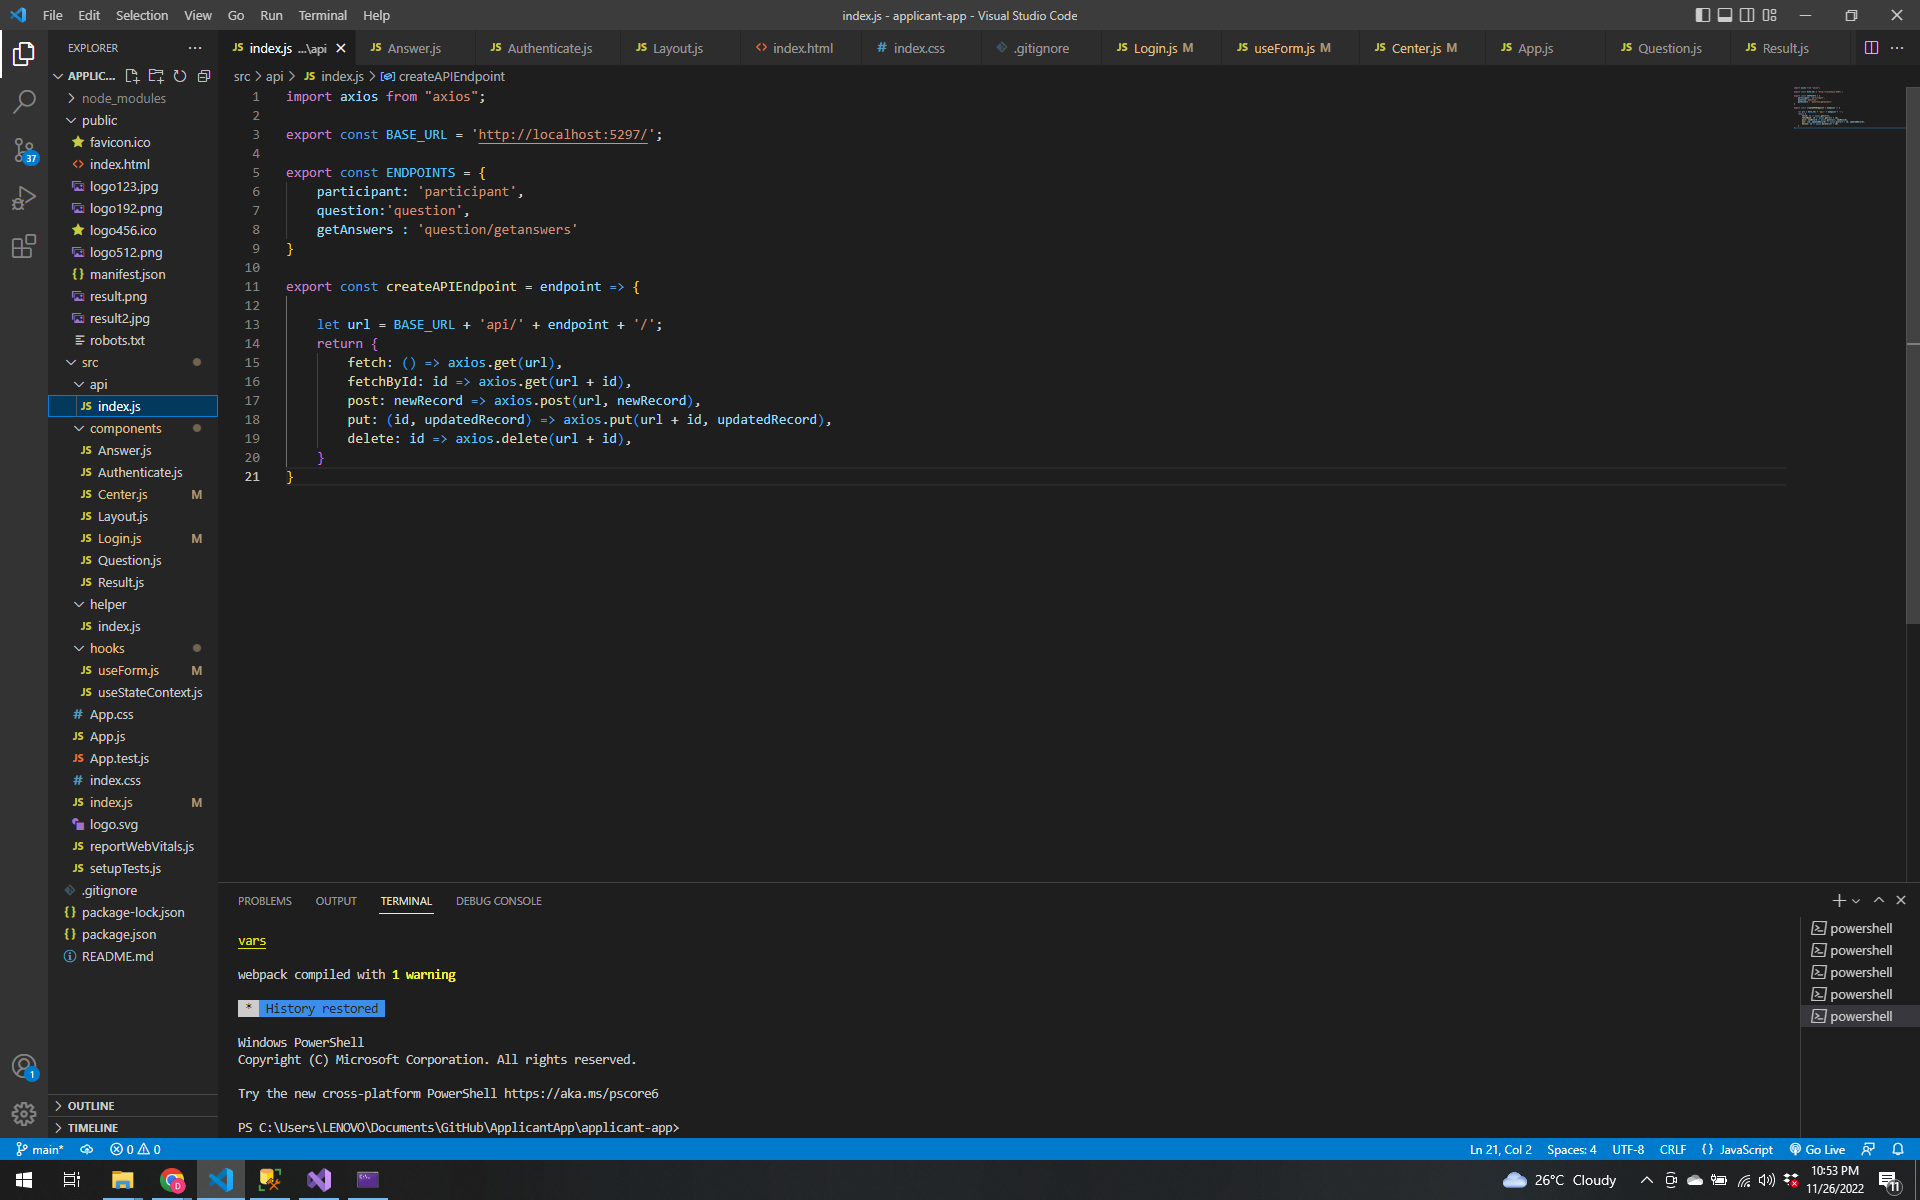Toggle the primary sidebar visibility

click(1701, 15)
